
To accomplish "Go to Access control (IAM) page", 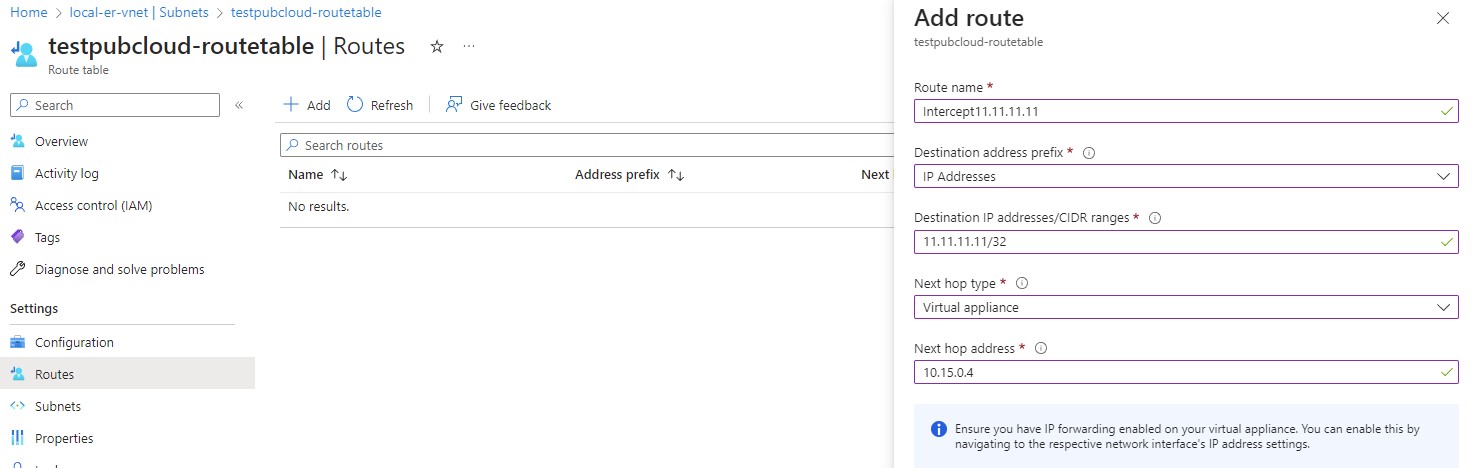I will 93,205.
